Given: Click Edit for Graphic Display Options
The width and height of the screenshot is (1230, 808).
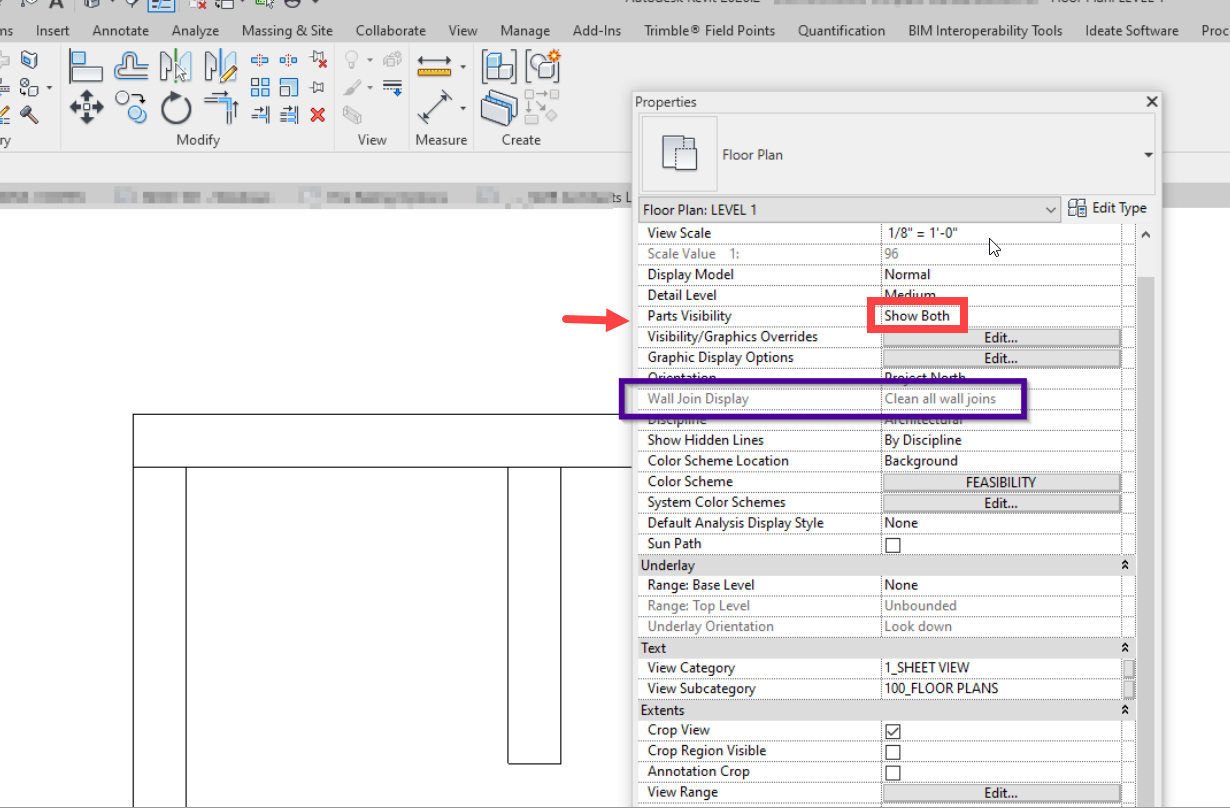Looking at the screenshot, I should tap(1001, 358).
